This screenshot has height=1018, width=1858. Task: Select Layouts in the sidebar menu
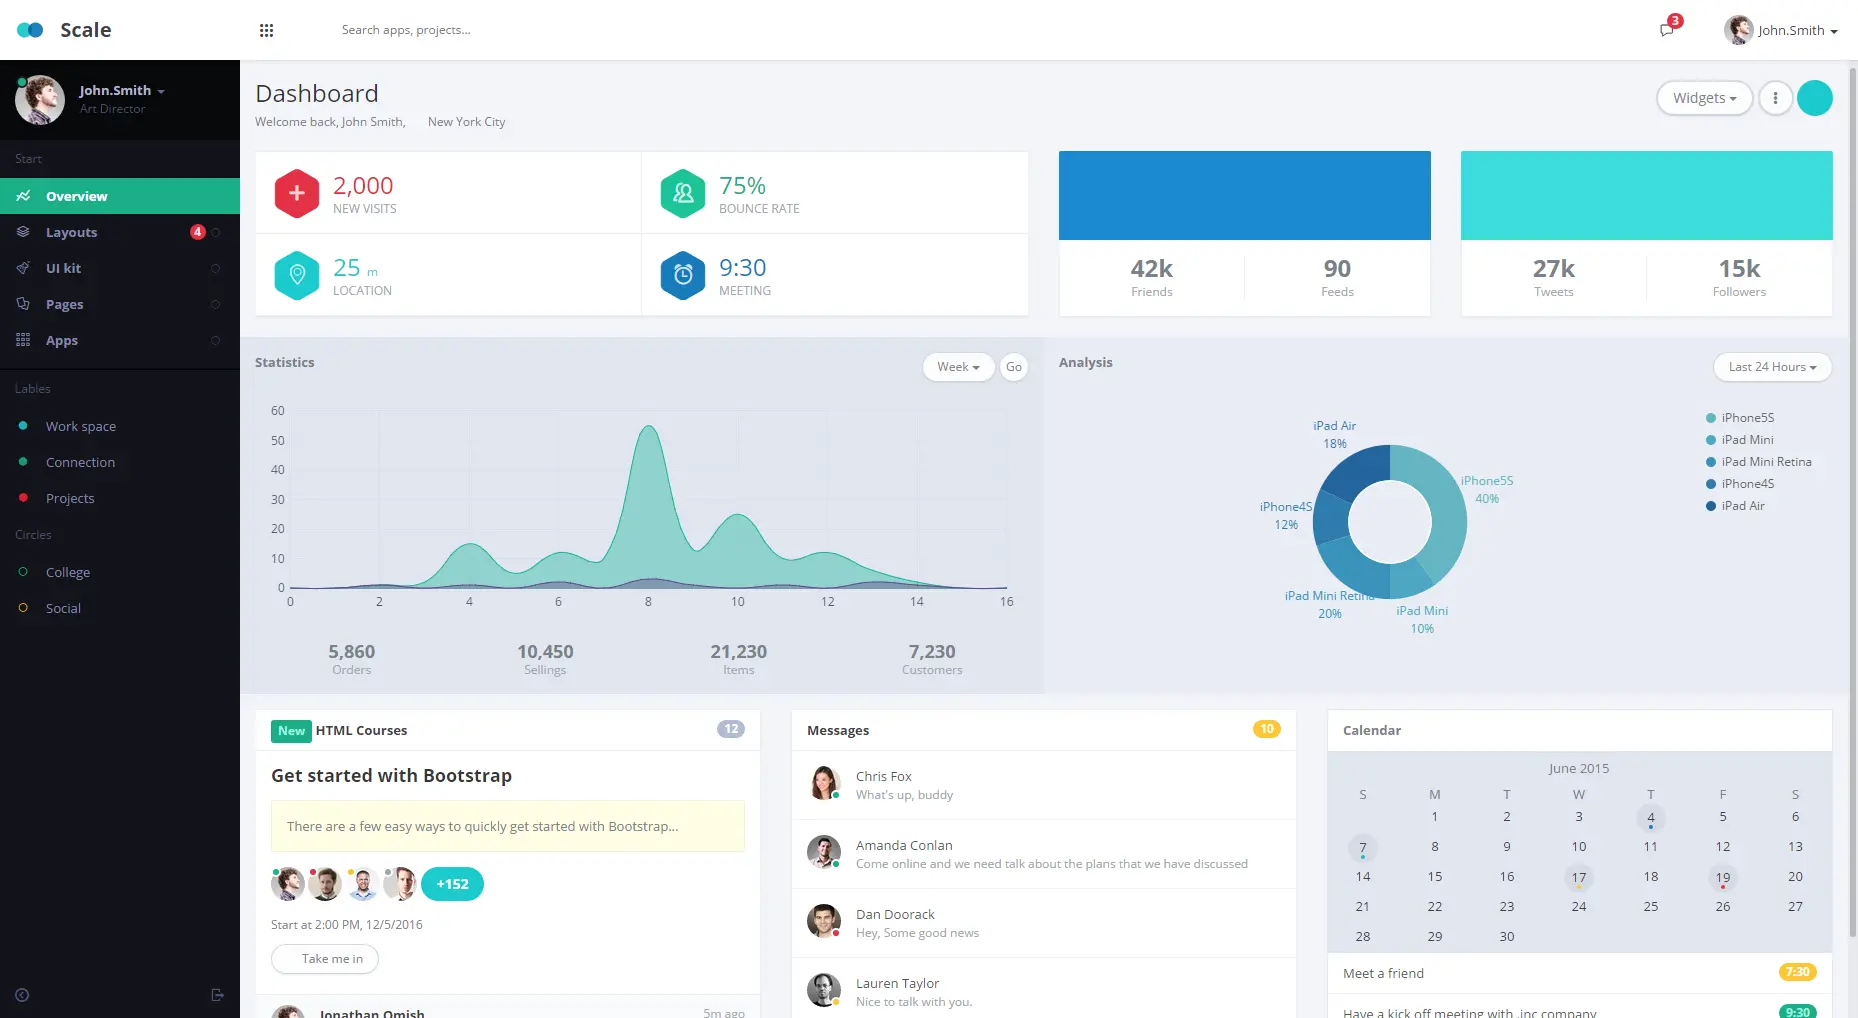click(72, 232)
